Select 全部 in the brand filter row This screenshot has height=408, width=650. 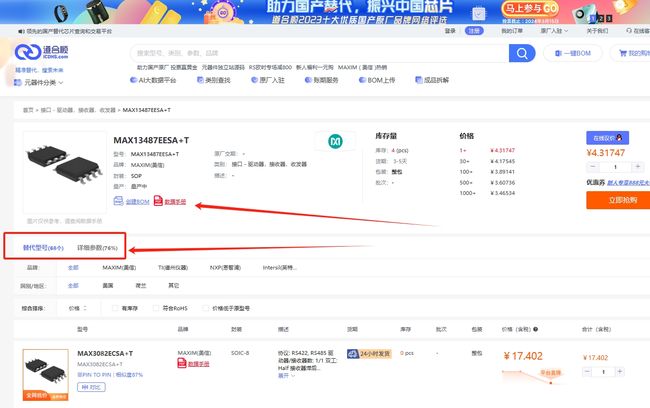click(x=73, y=267)
